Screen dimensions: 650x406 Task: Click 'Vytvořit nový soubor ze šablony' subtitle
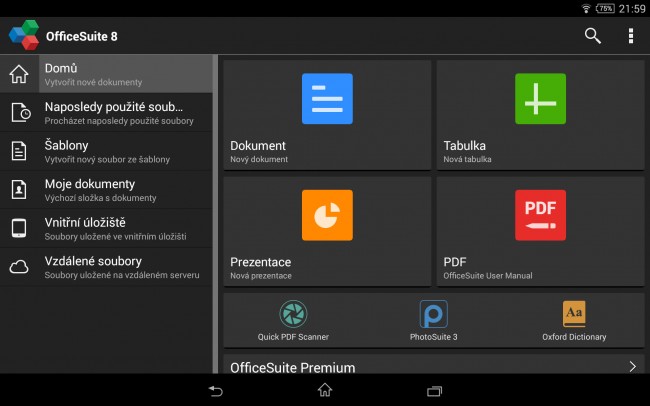pos(107,159)
